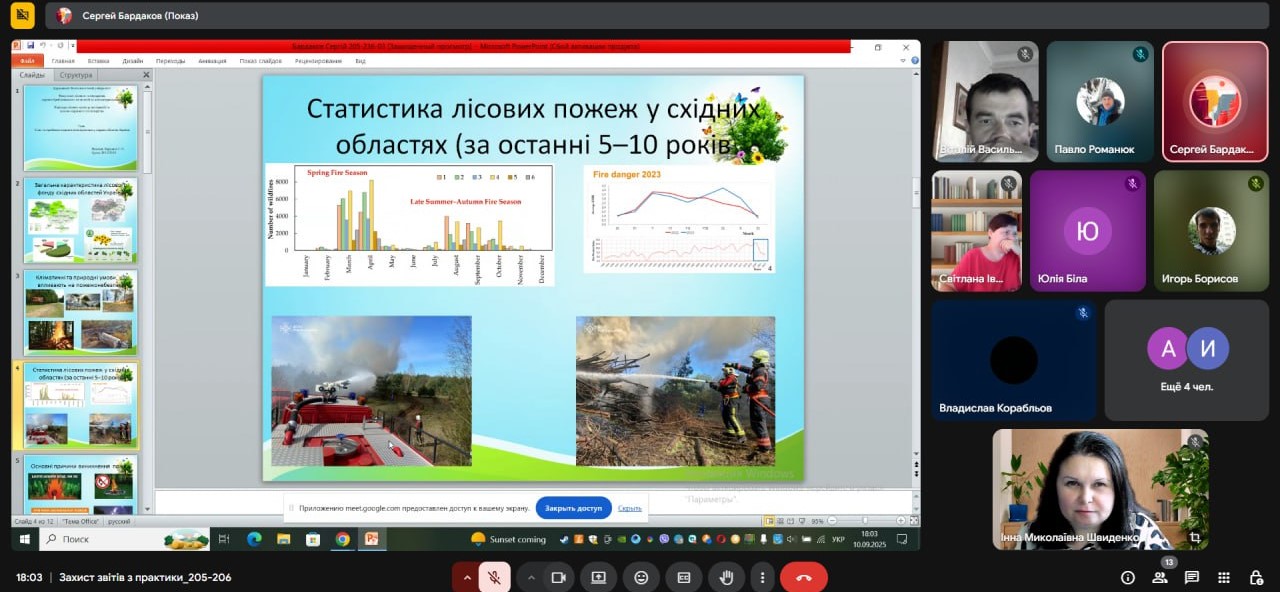This screenshot has height=592, width=1280.
Task: Open the Анимация ribbon tab
Action: [x=212, y=61]
